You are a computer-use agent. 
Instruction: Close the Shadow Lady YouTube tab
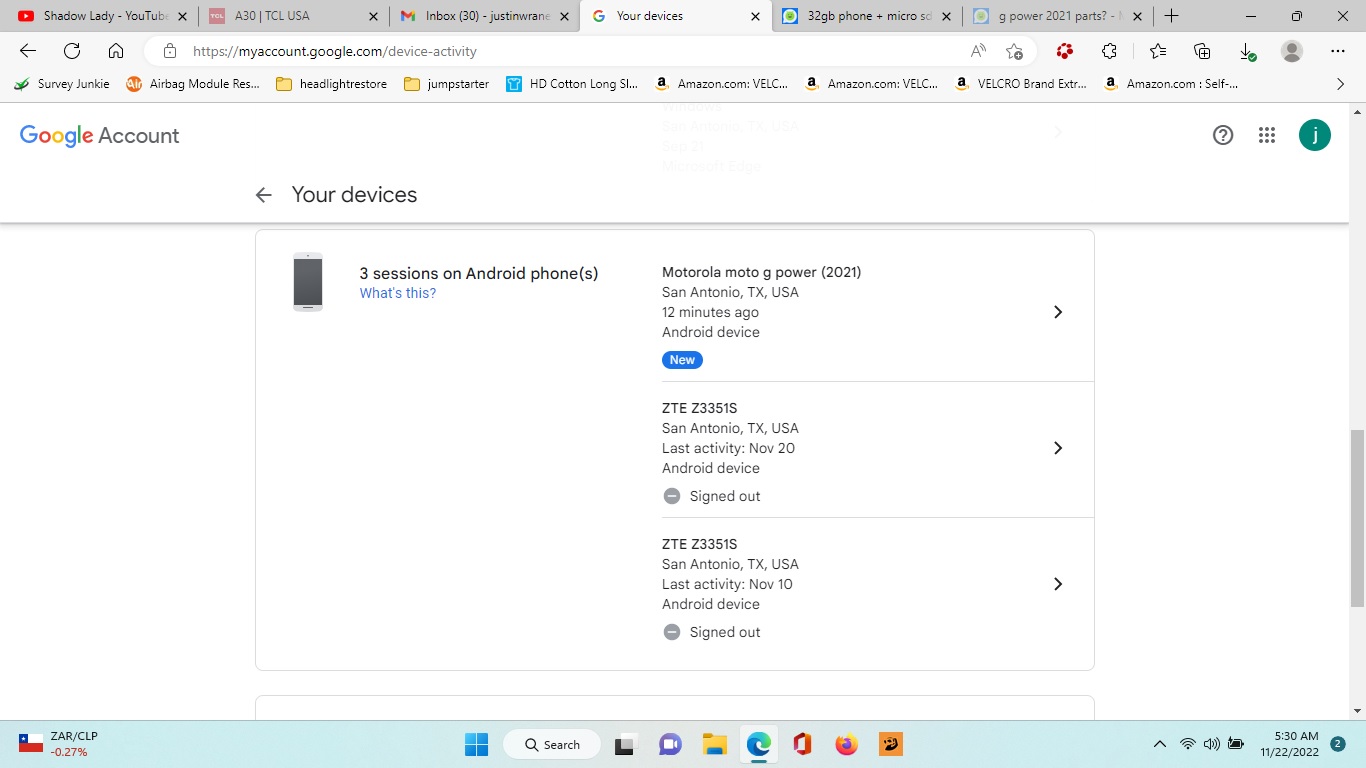tap(182, 16)
